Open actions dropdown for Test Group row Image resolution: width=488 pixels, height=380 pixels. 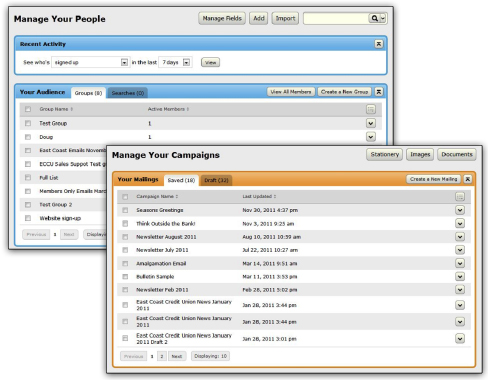coord(371,123)
